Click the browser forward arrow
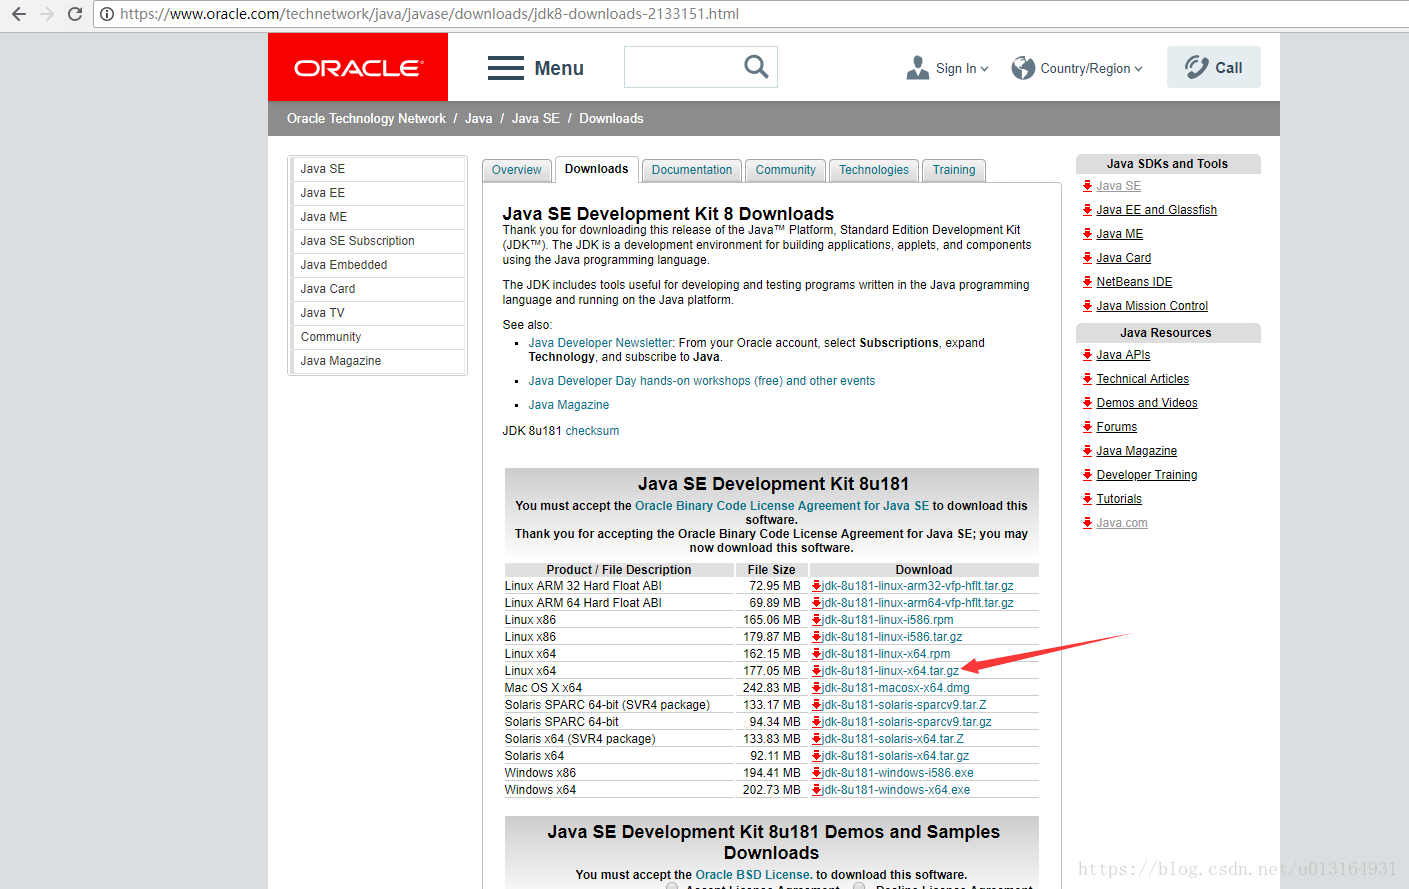 point(47,14)
